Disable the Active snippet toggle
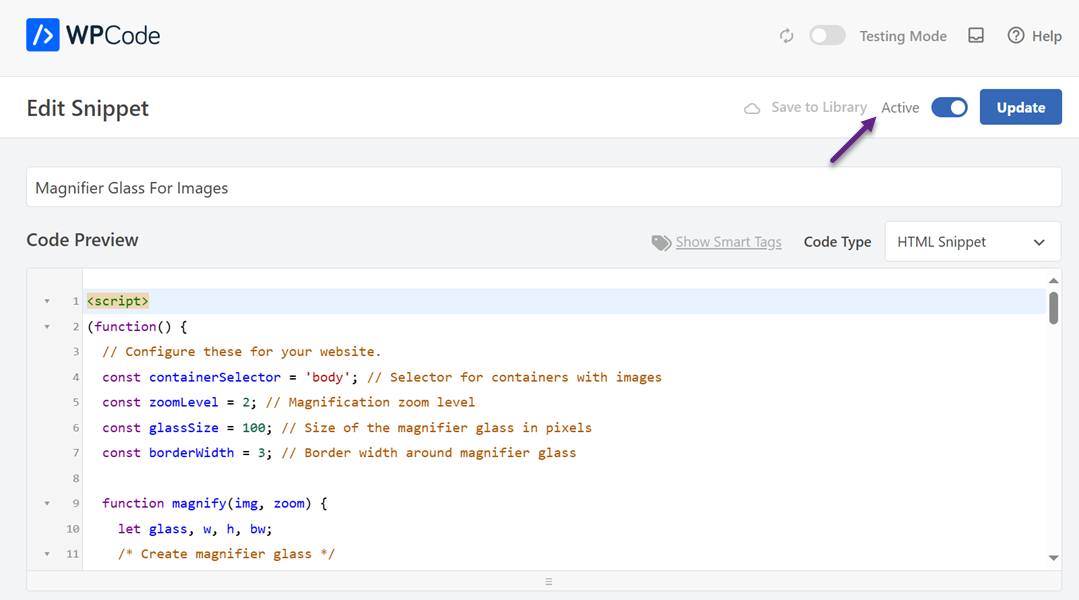This screenshot has width=1079, height=600. [949, 108]
